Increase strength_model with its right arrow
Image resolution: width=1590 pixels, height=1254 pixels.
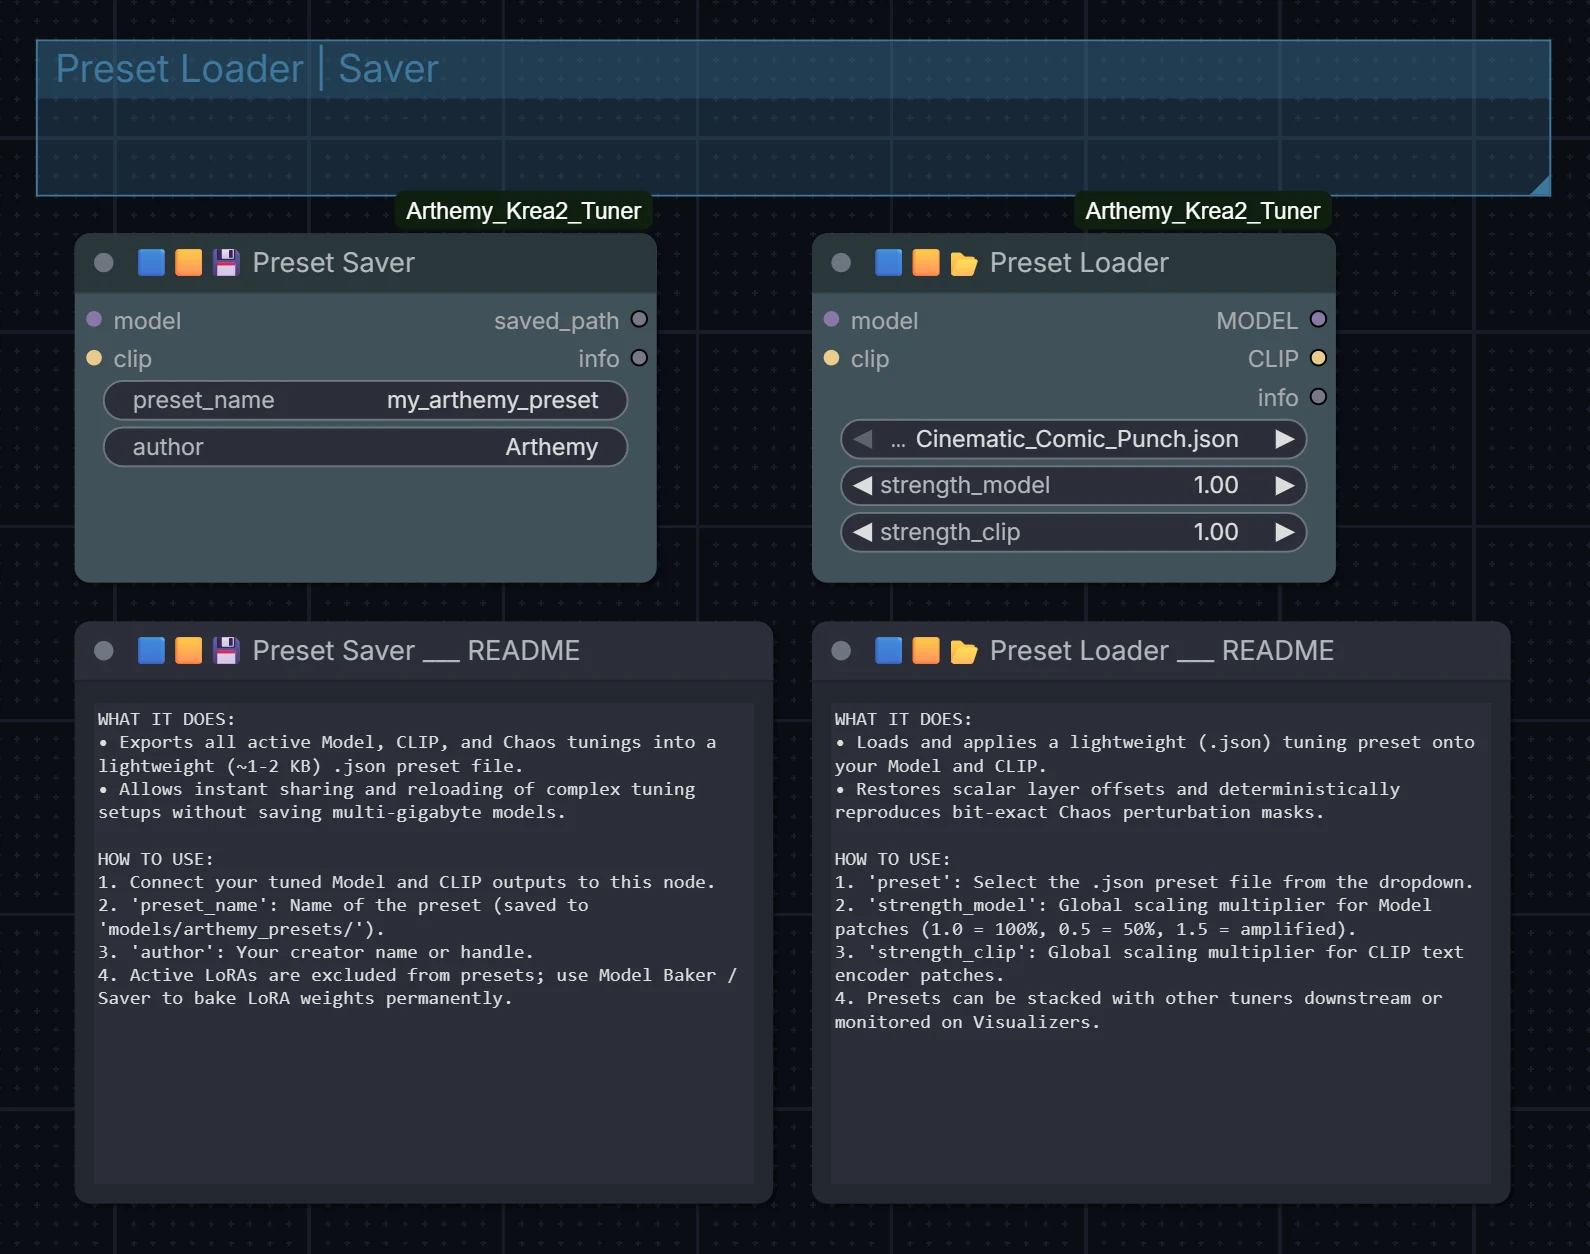pos(1285,485)
